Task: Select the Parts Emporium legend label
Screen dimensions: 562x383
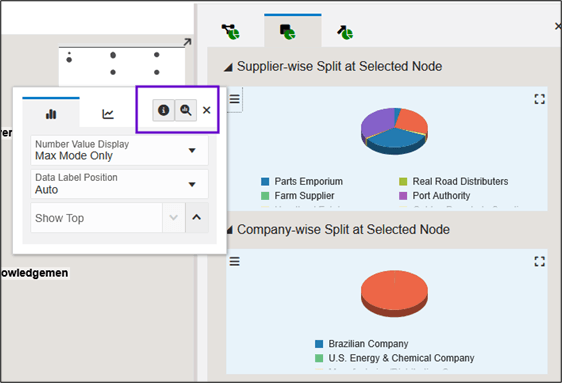Action: click(x=309, y=181)
